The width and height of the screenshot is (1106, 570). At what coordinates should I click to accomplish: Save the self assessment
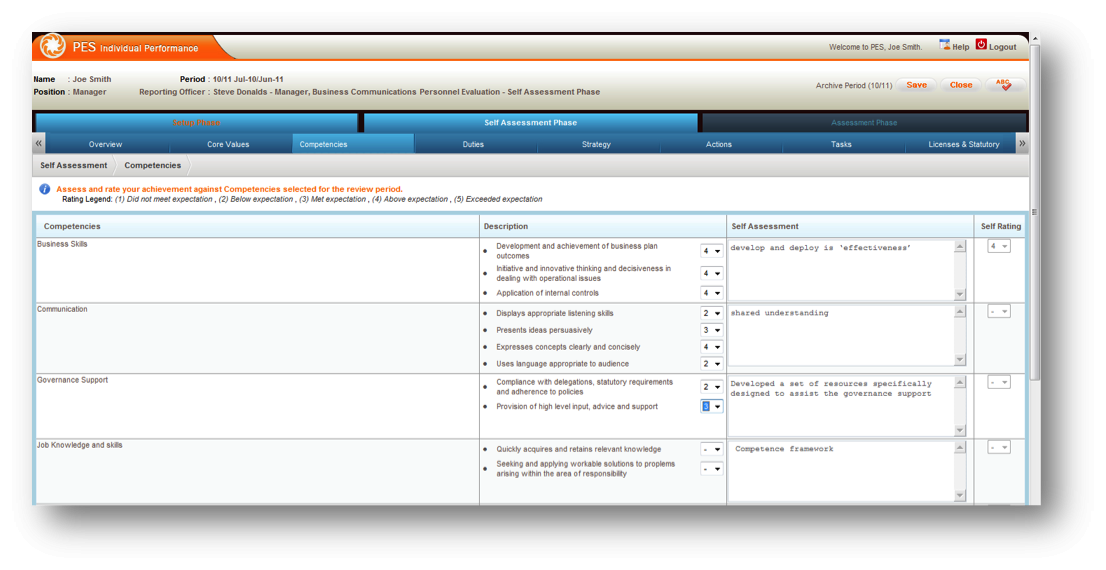(x=916, y=85)
